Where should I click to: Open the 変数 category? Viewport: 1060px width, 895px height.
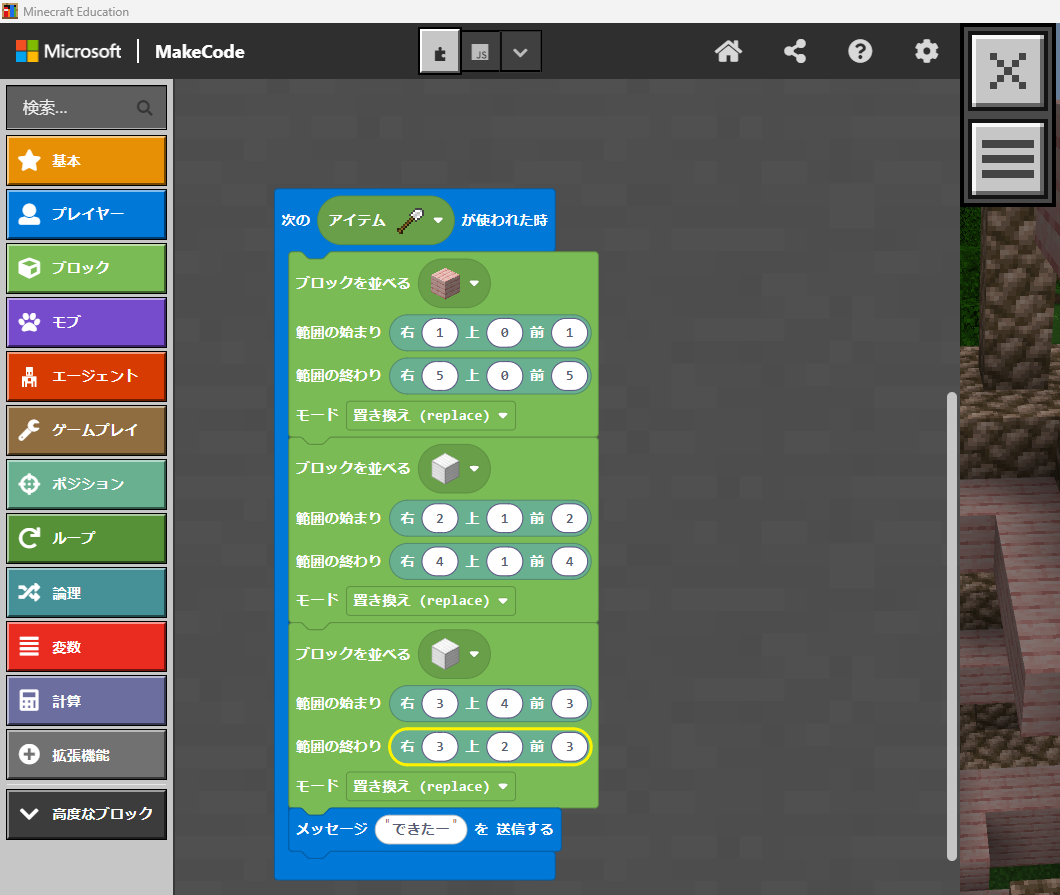(x=87, y=647)
